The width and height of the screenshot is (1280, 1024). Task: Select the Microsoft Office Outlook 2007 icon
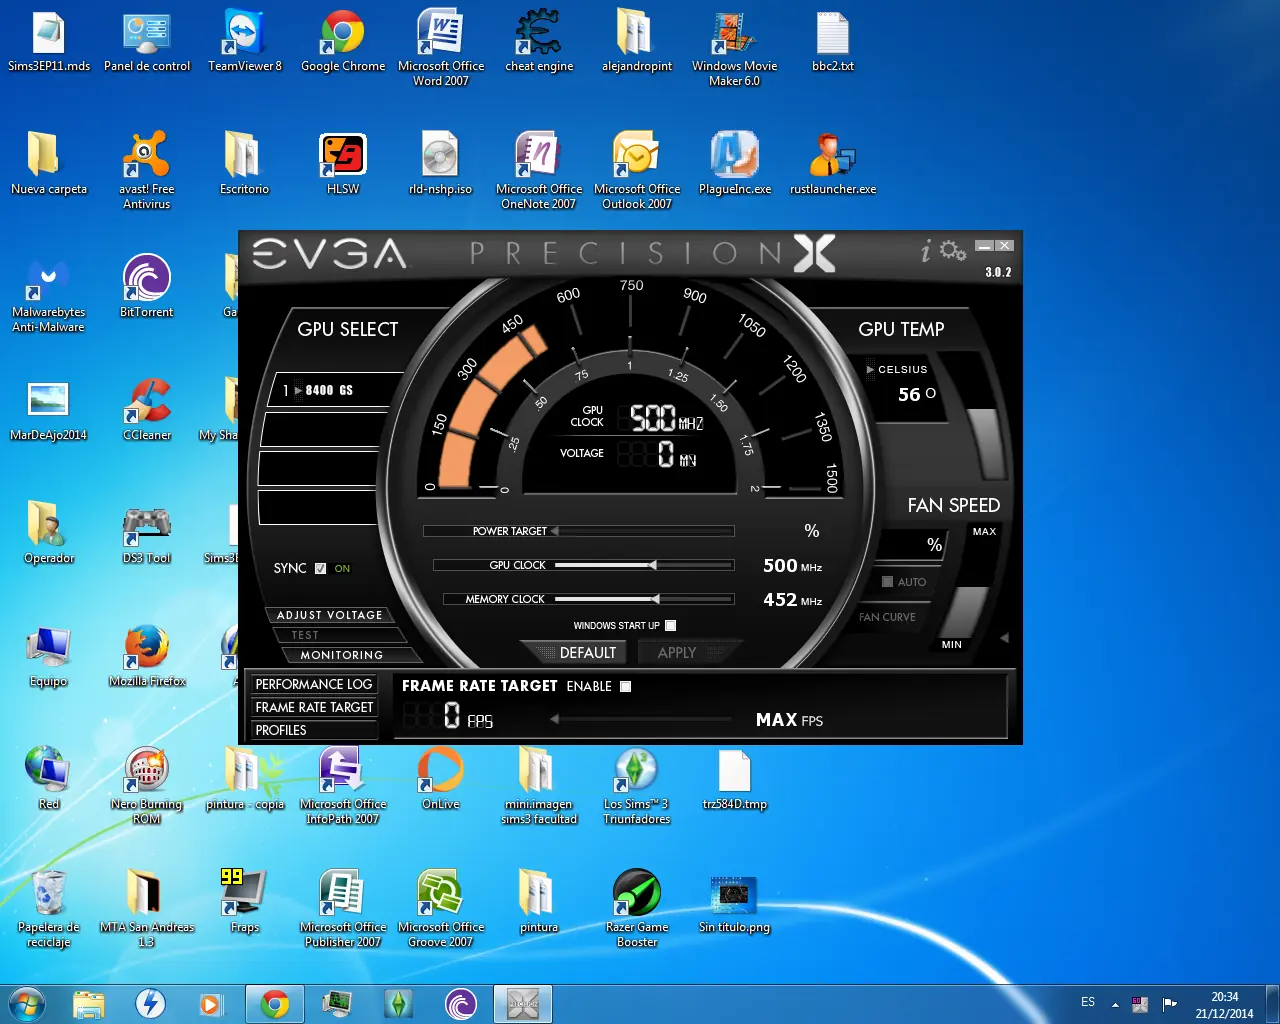637,171
